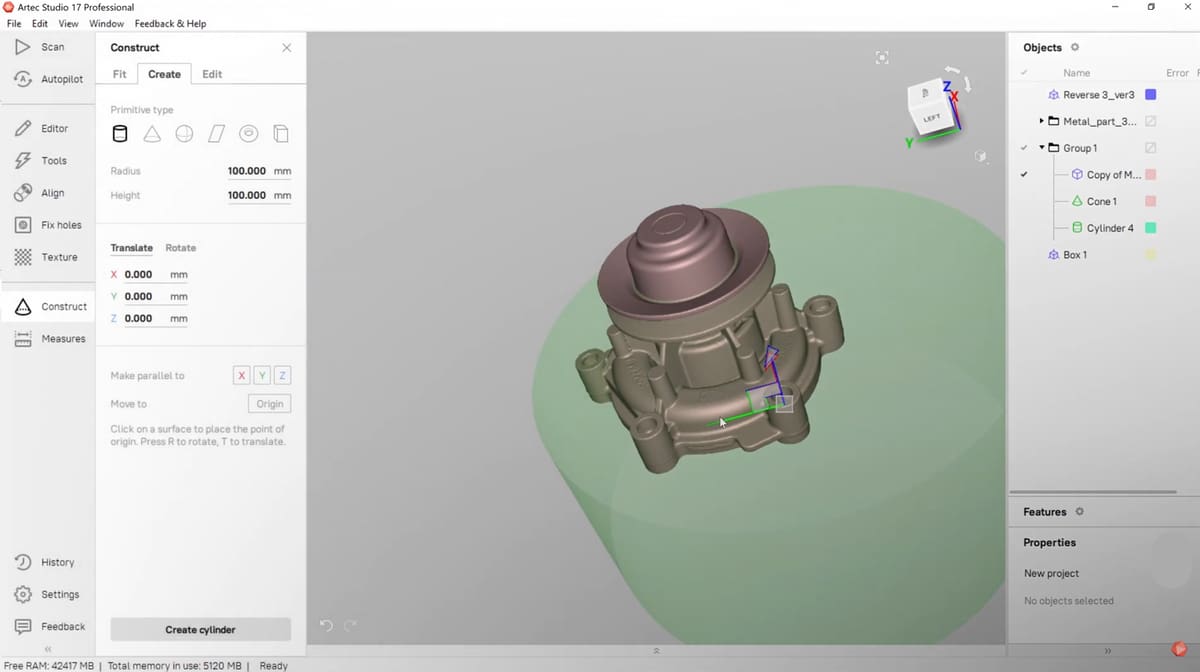Click the Reverse 3_ver3 purple color swatch
Viewport: 1200px width, 672px height.
tap(1151, 95)
